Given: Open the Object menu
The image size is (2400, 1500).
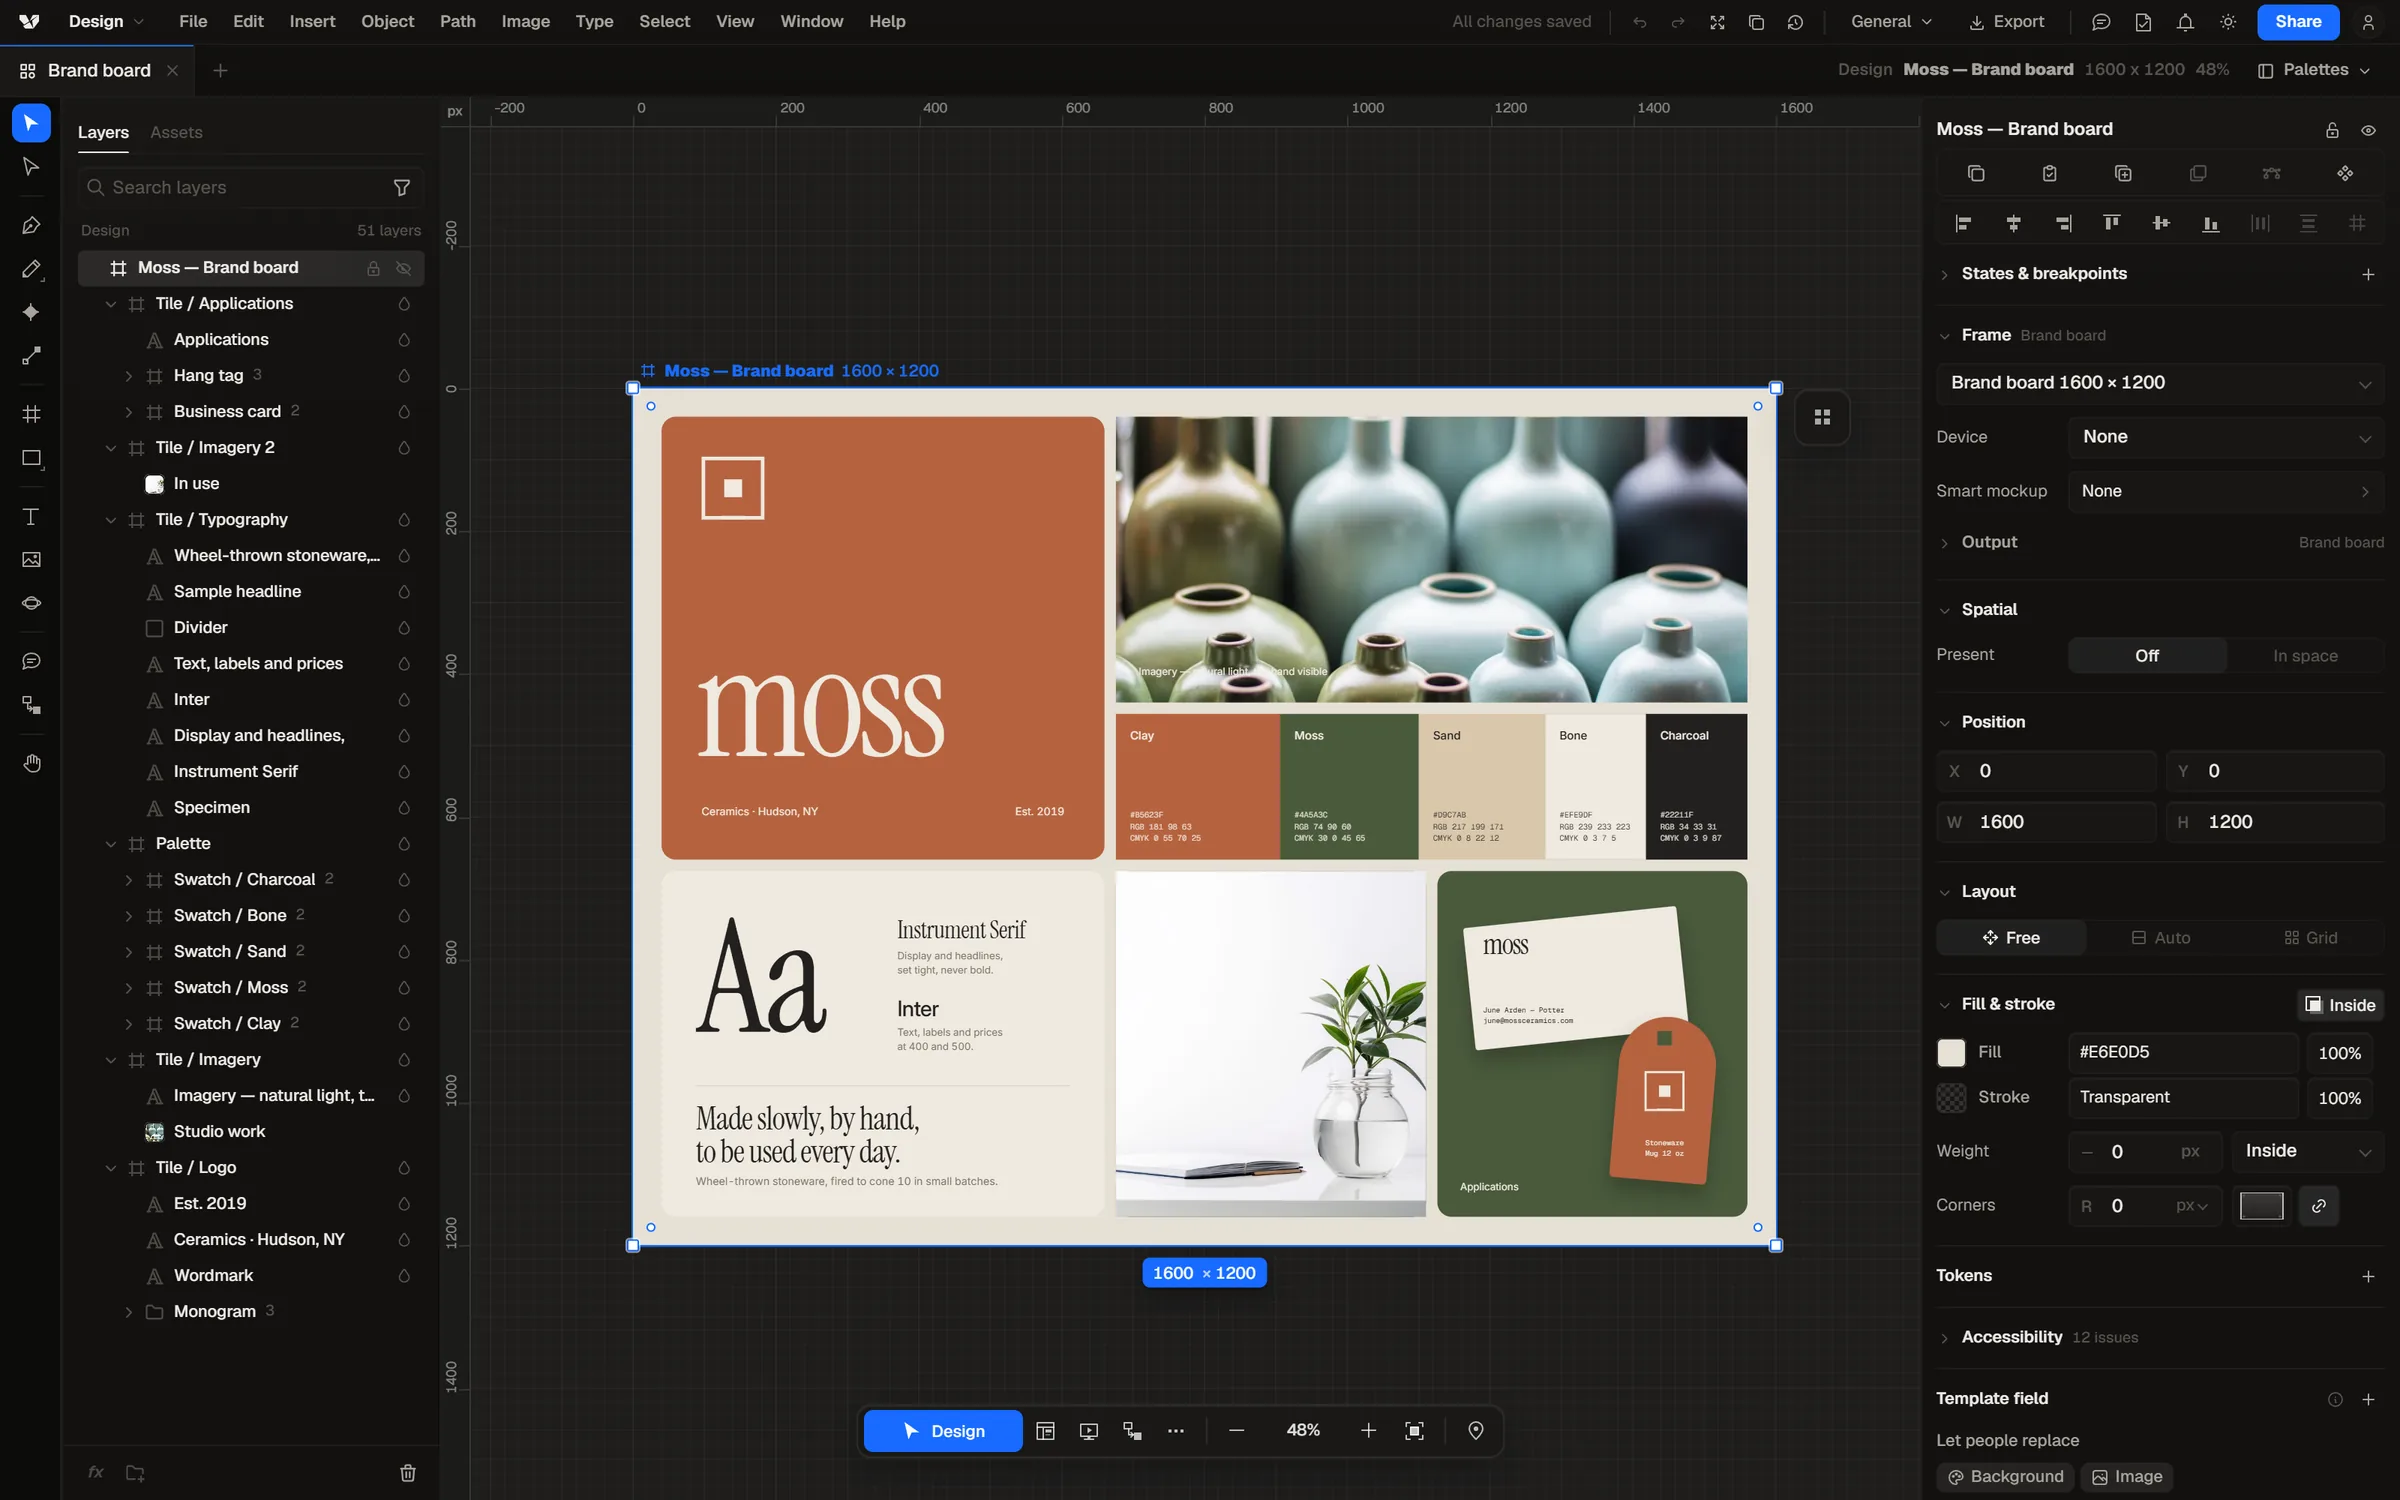Looking at the screenshot, I should [387, 21].
